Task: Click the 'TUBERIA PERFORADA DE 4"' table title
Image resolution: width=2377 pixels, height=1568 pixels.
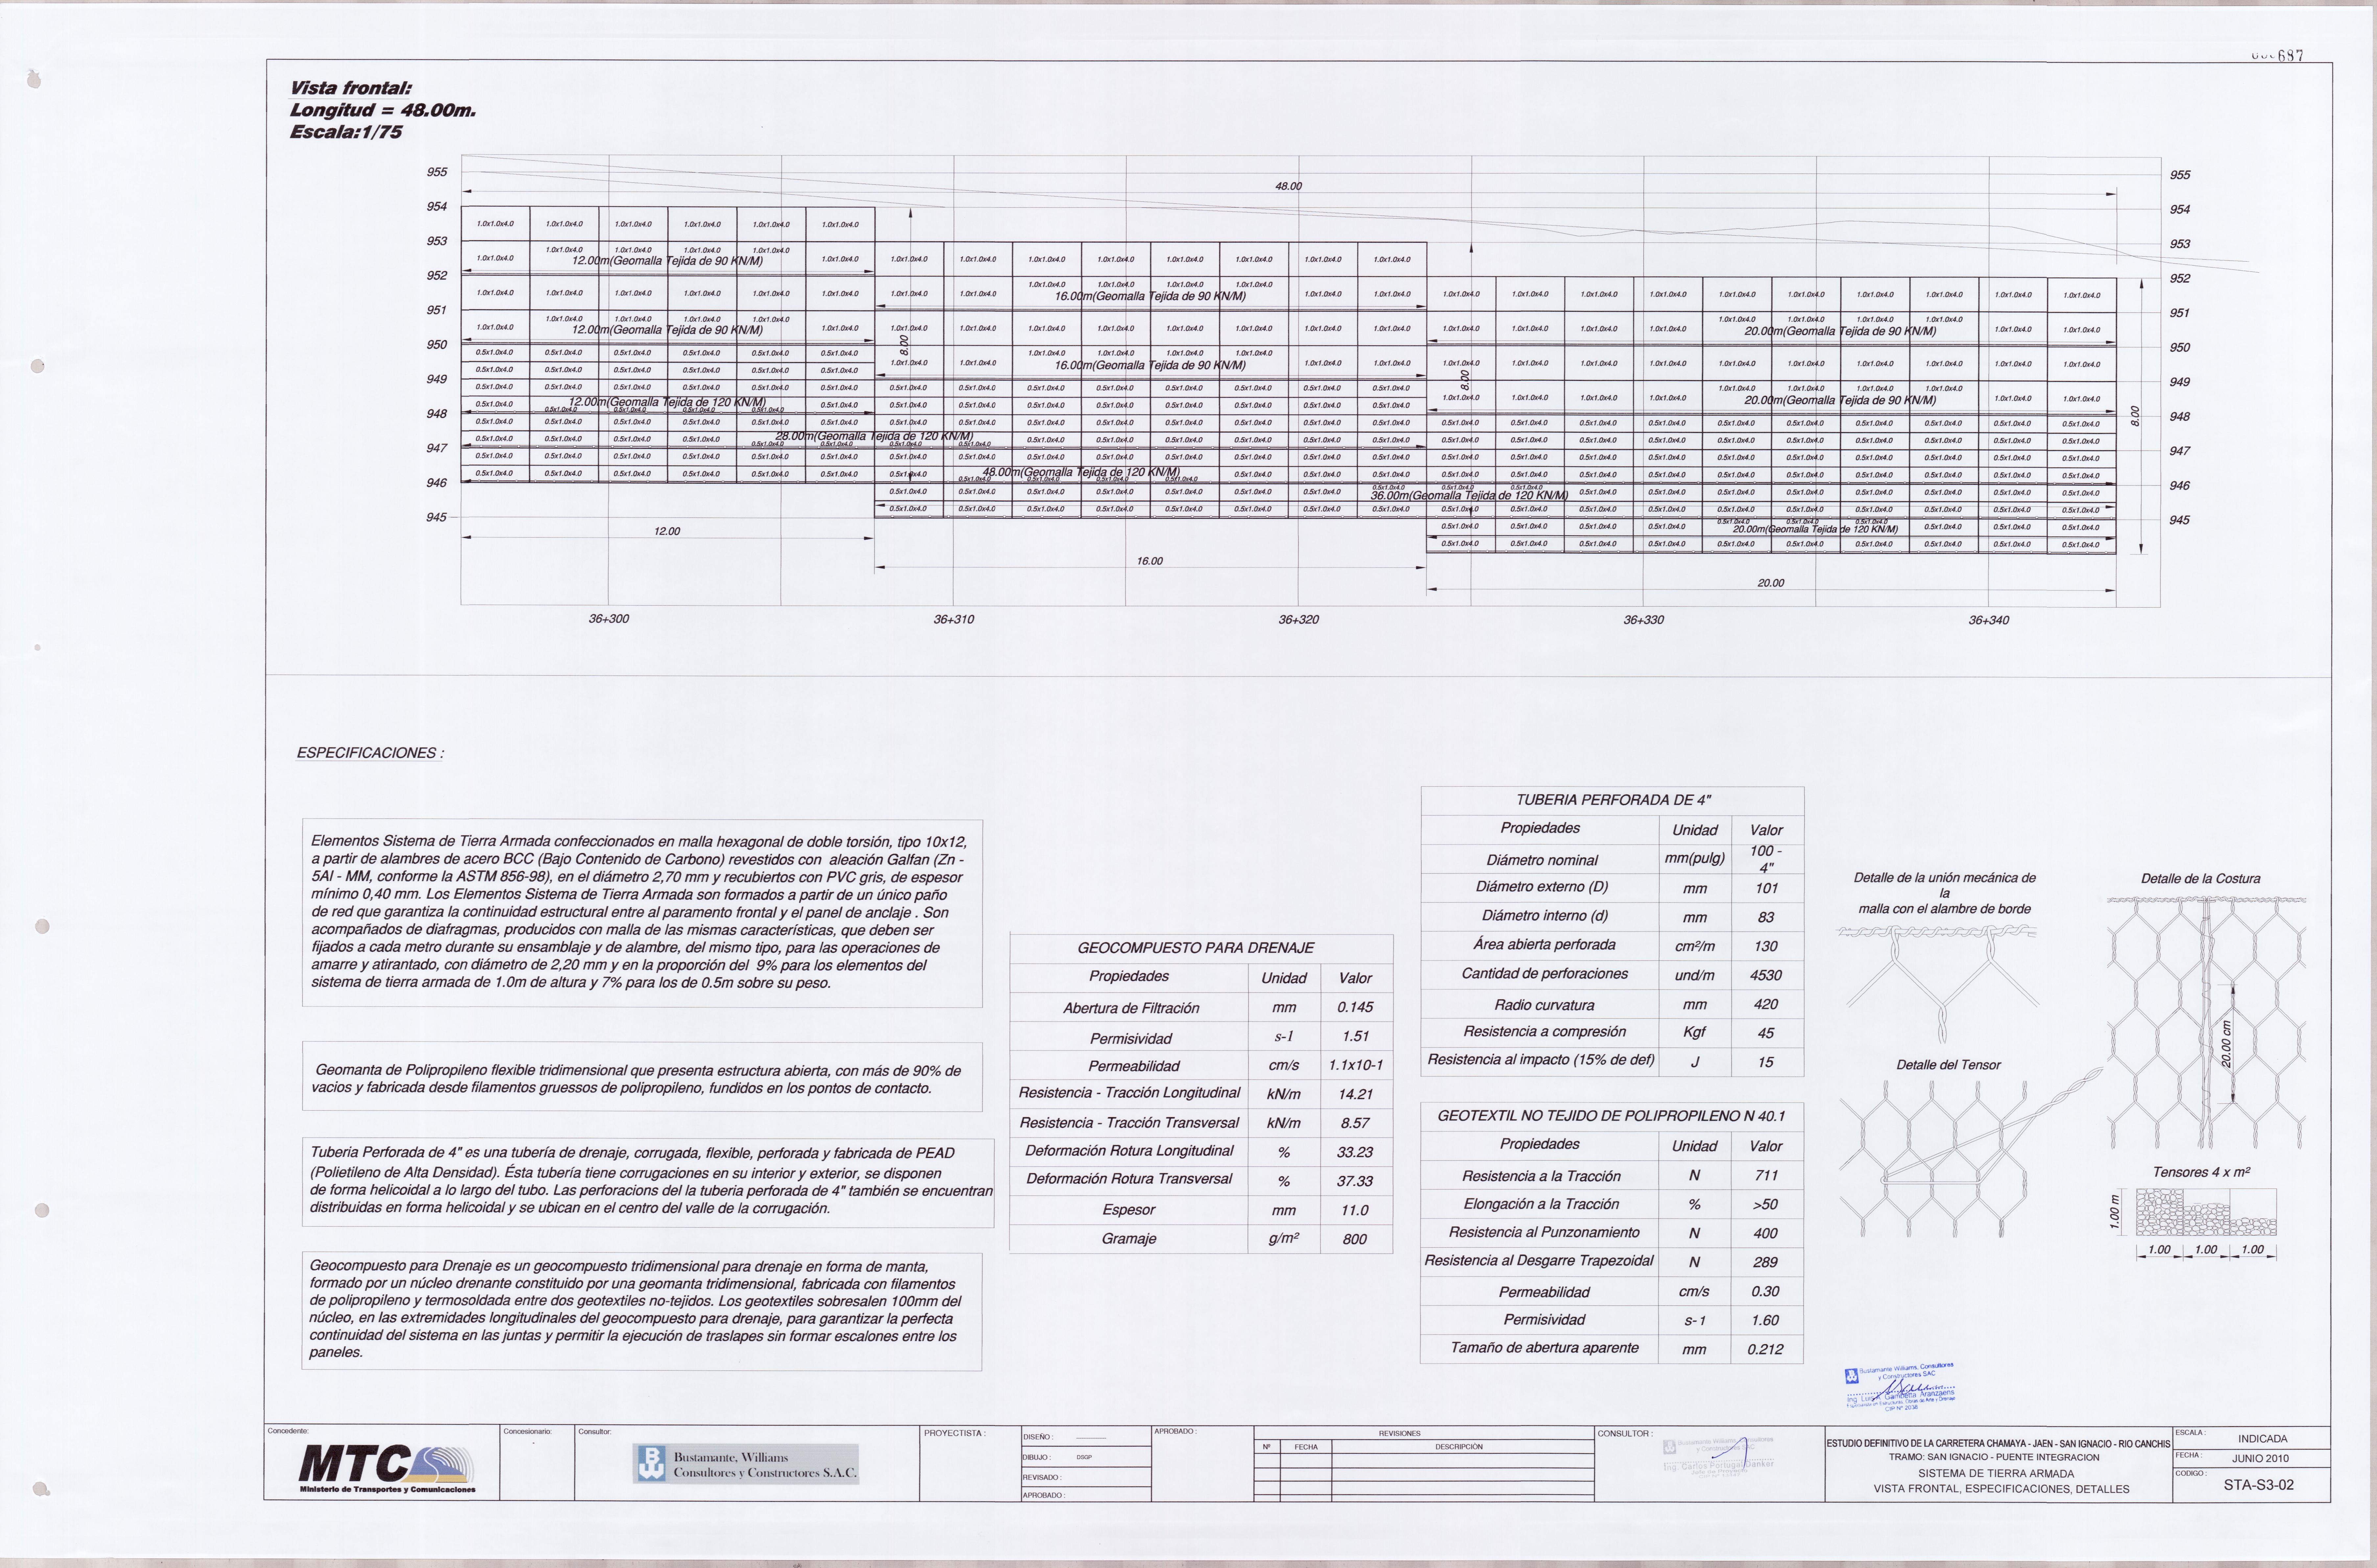Action: (1613, 800)
